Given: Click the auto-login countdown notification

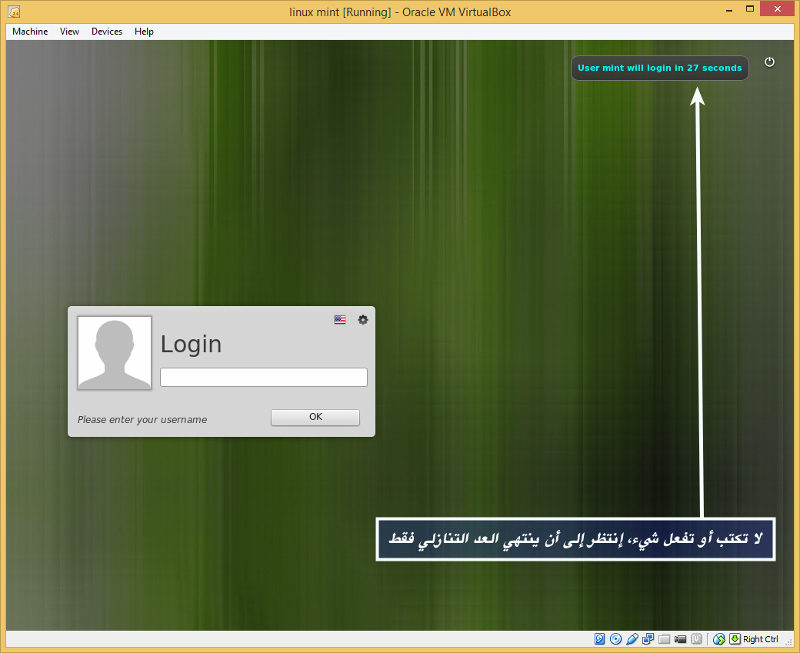Looking at the screenshot, I should point(660,68).
